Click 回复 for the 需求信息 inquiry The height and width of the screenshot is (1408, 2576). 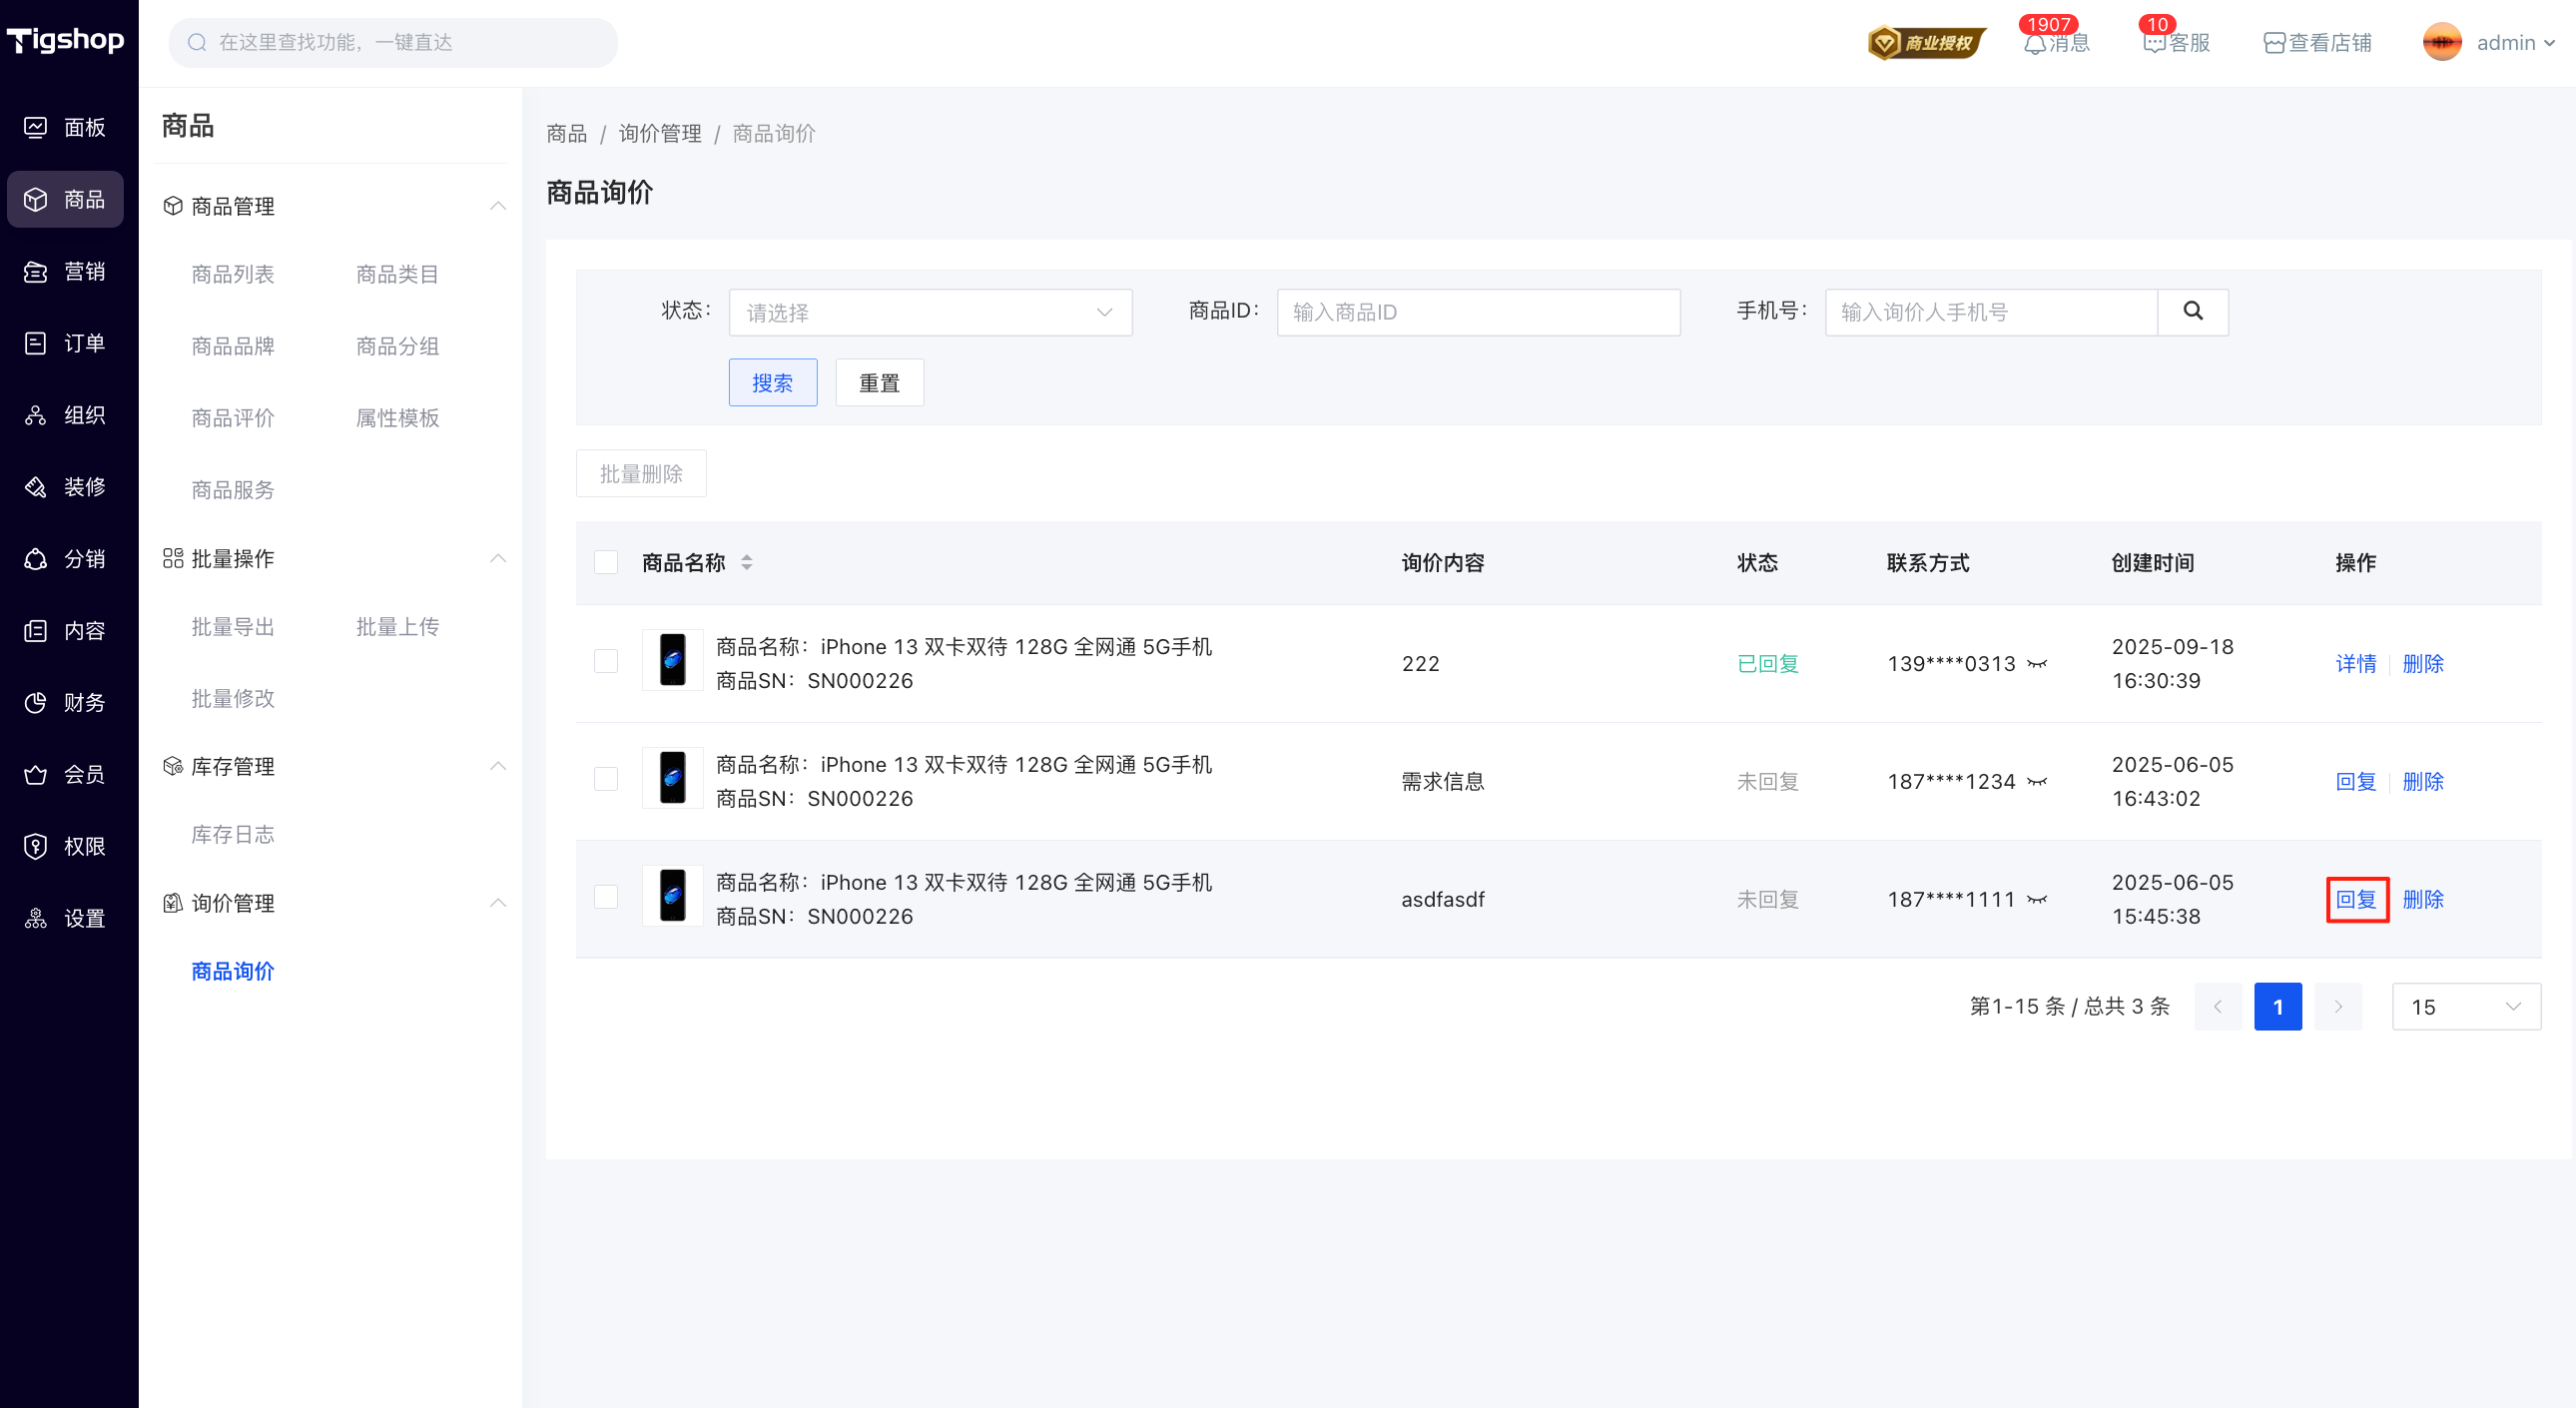point(2355,782)
